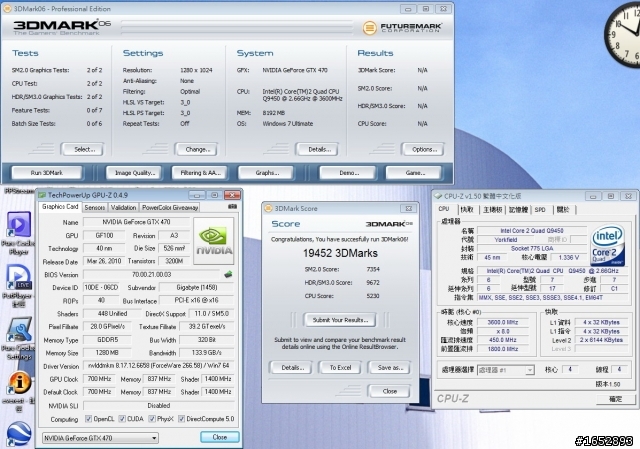Viewport: 640px width, 449px height.
Task: Click Details under the System section
Action: coord(318,149)
